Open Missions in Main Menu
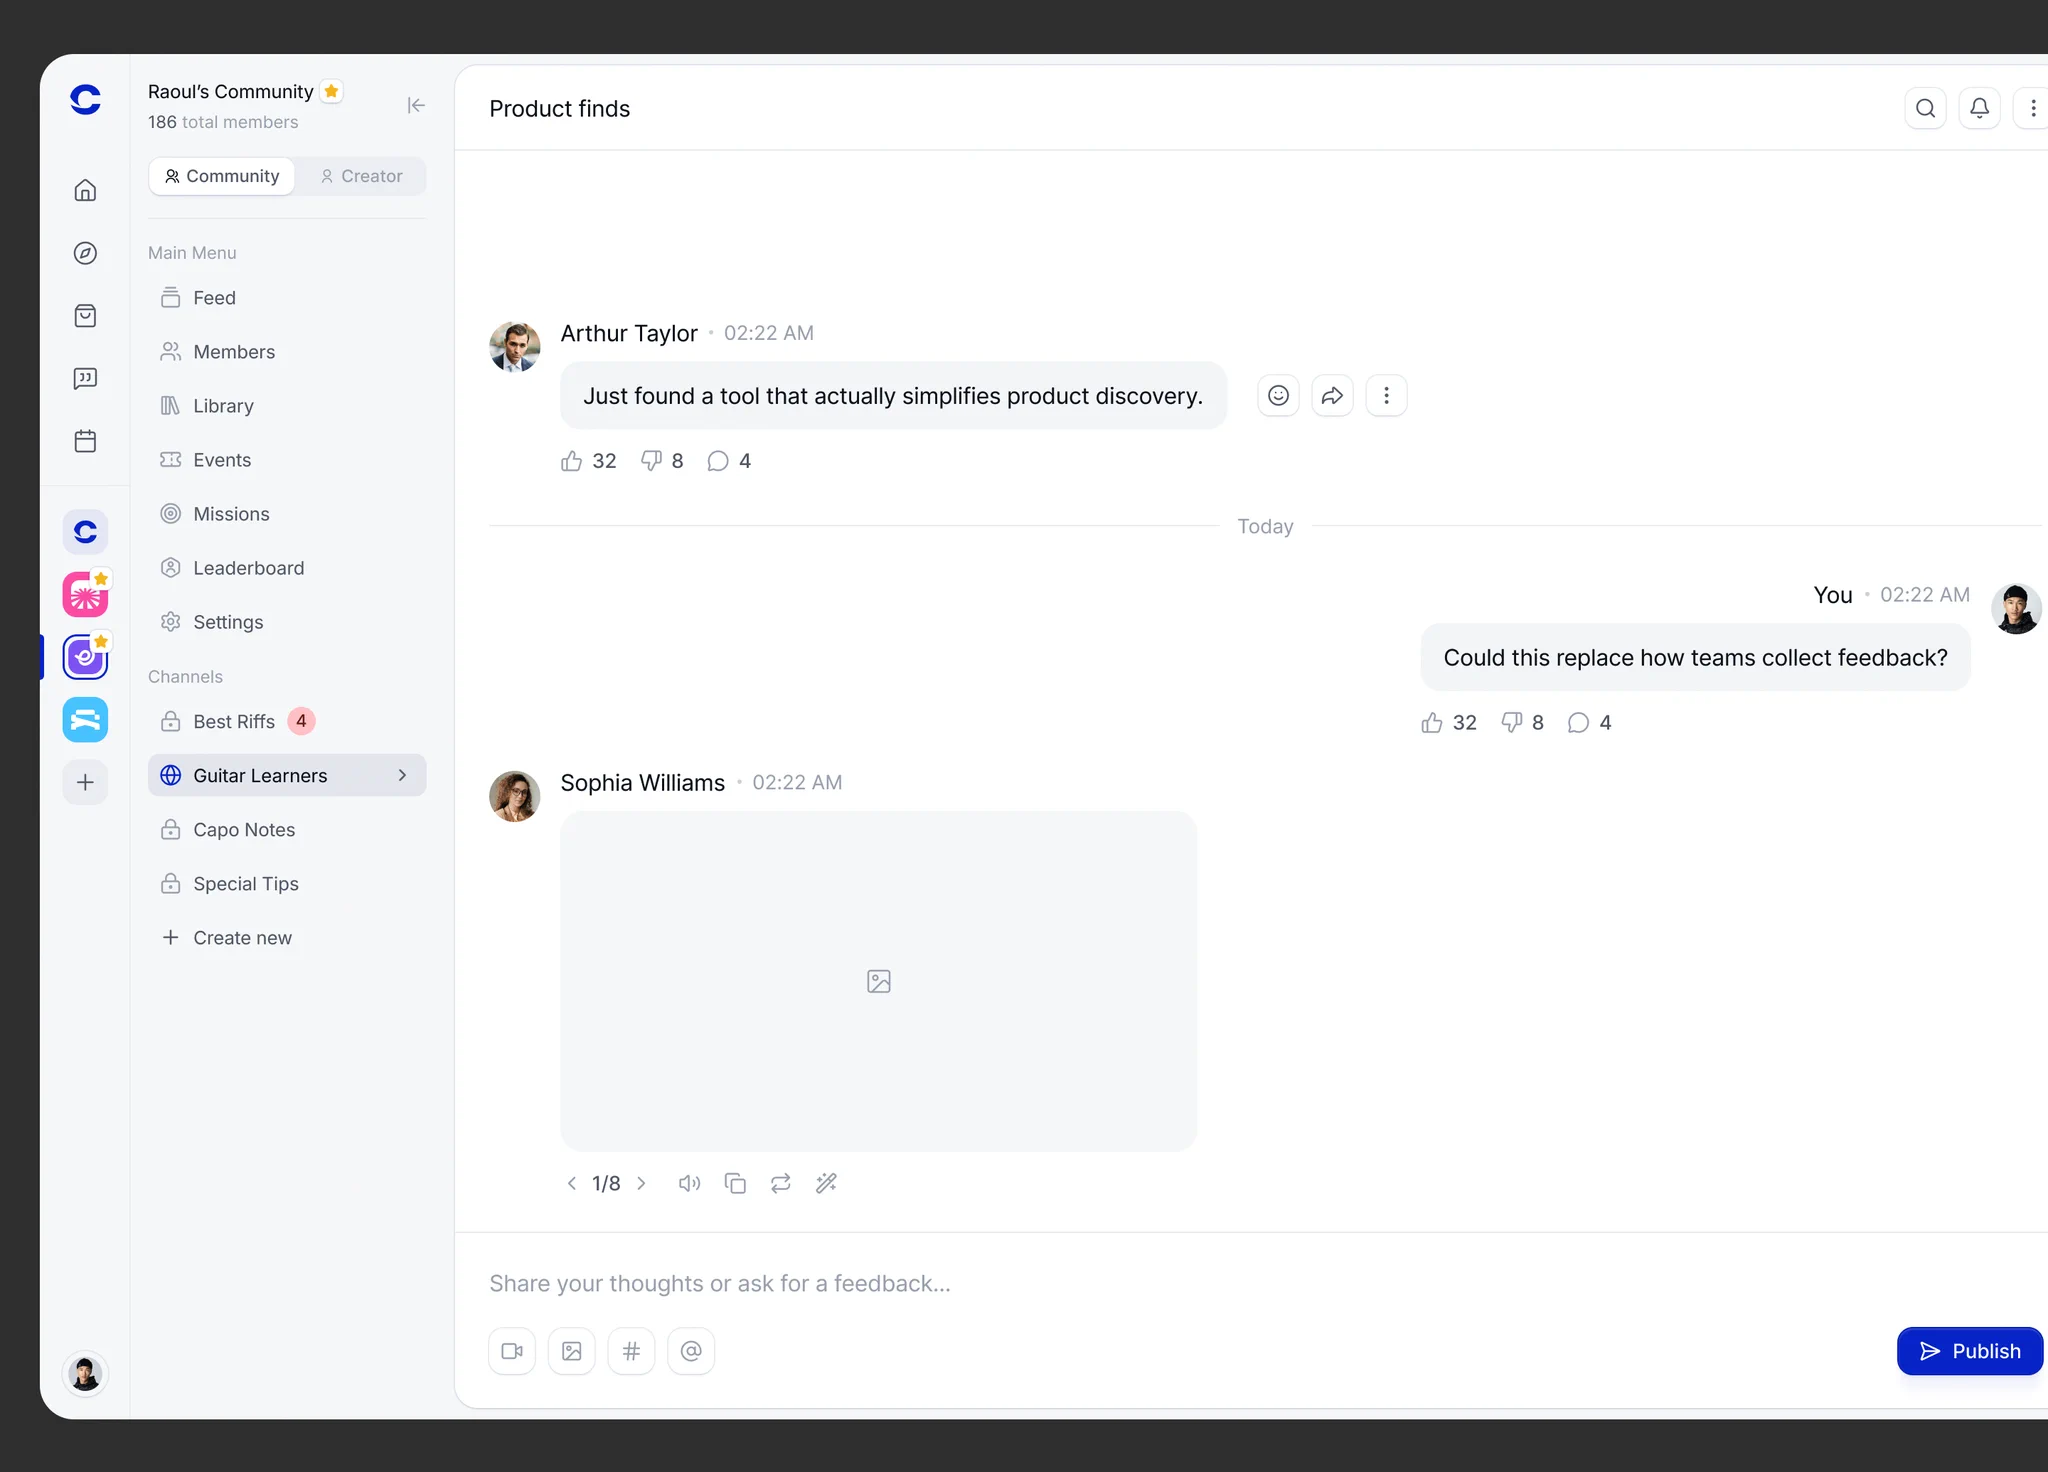This screenshot has height=1472, width=2048. 287,514
